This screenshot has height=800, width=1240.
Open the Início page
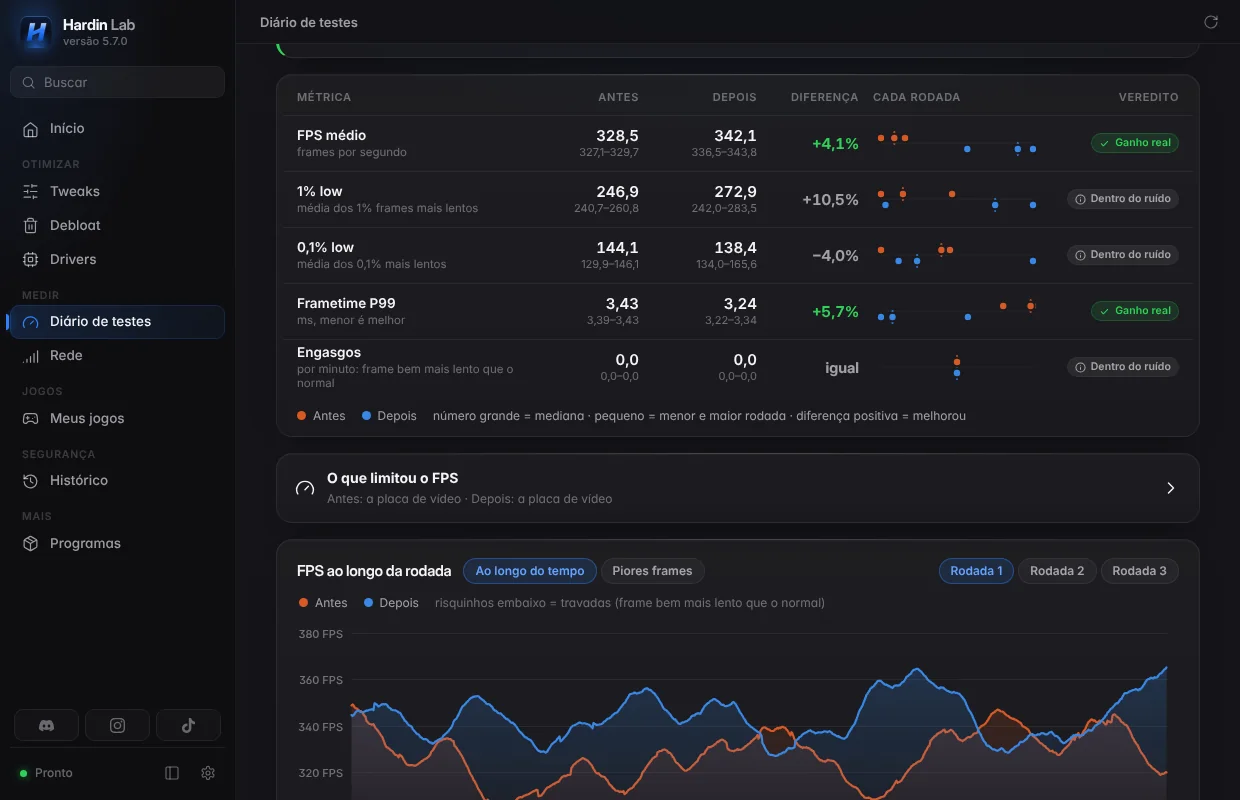point(118,128)
